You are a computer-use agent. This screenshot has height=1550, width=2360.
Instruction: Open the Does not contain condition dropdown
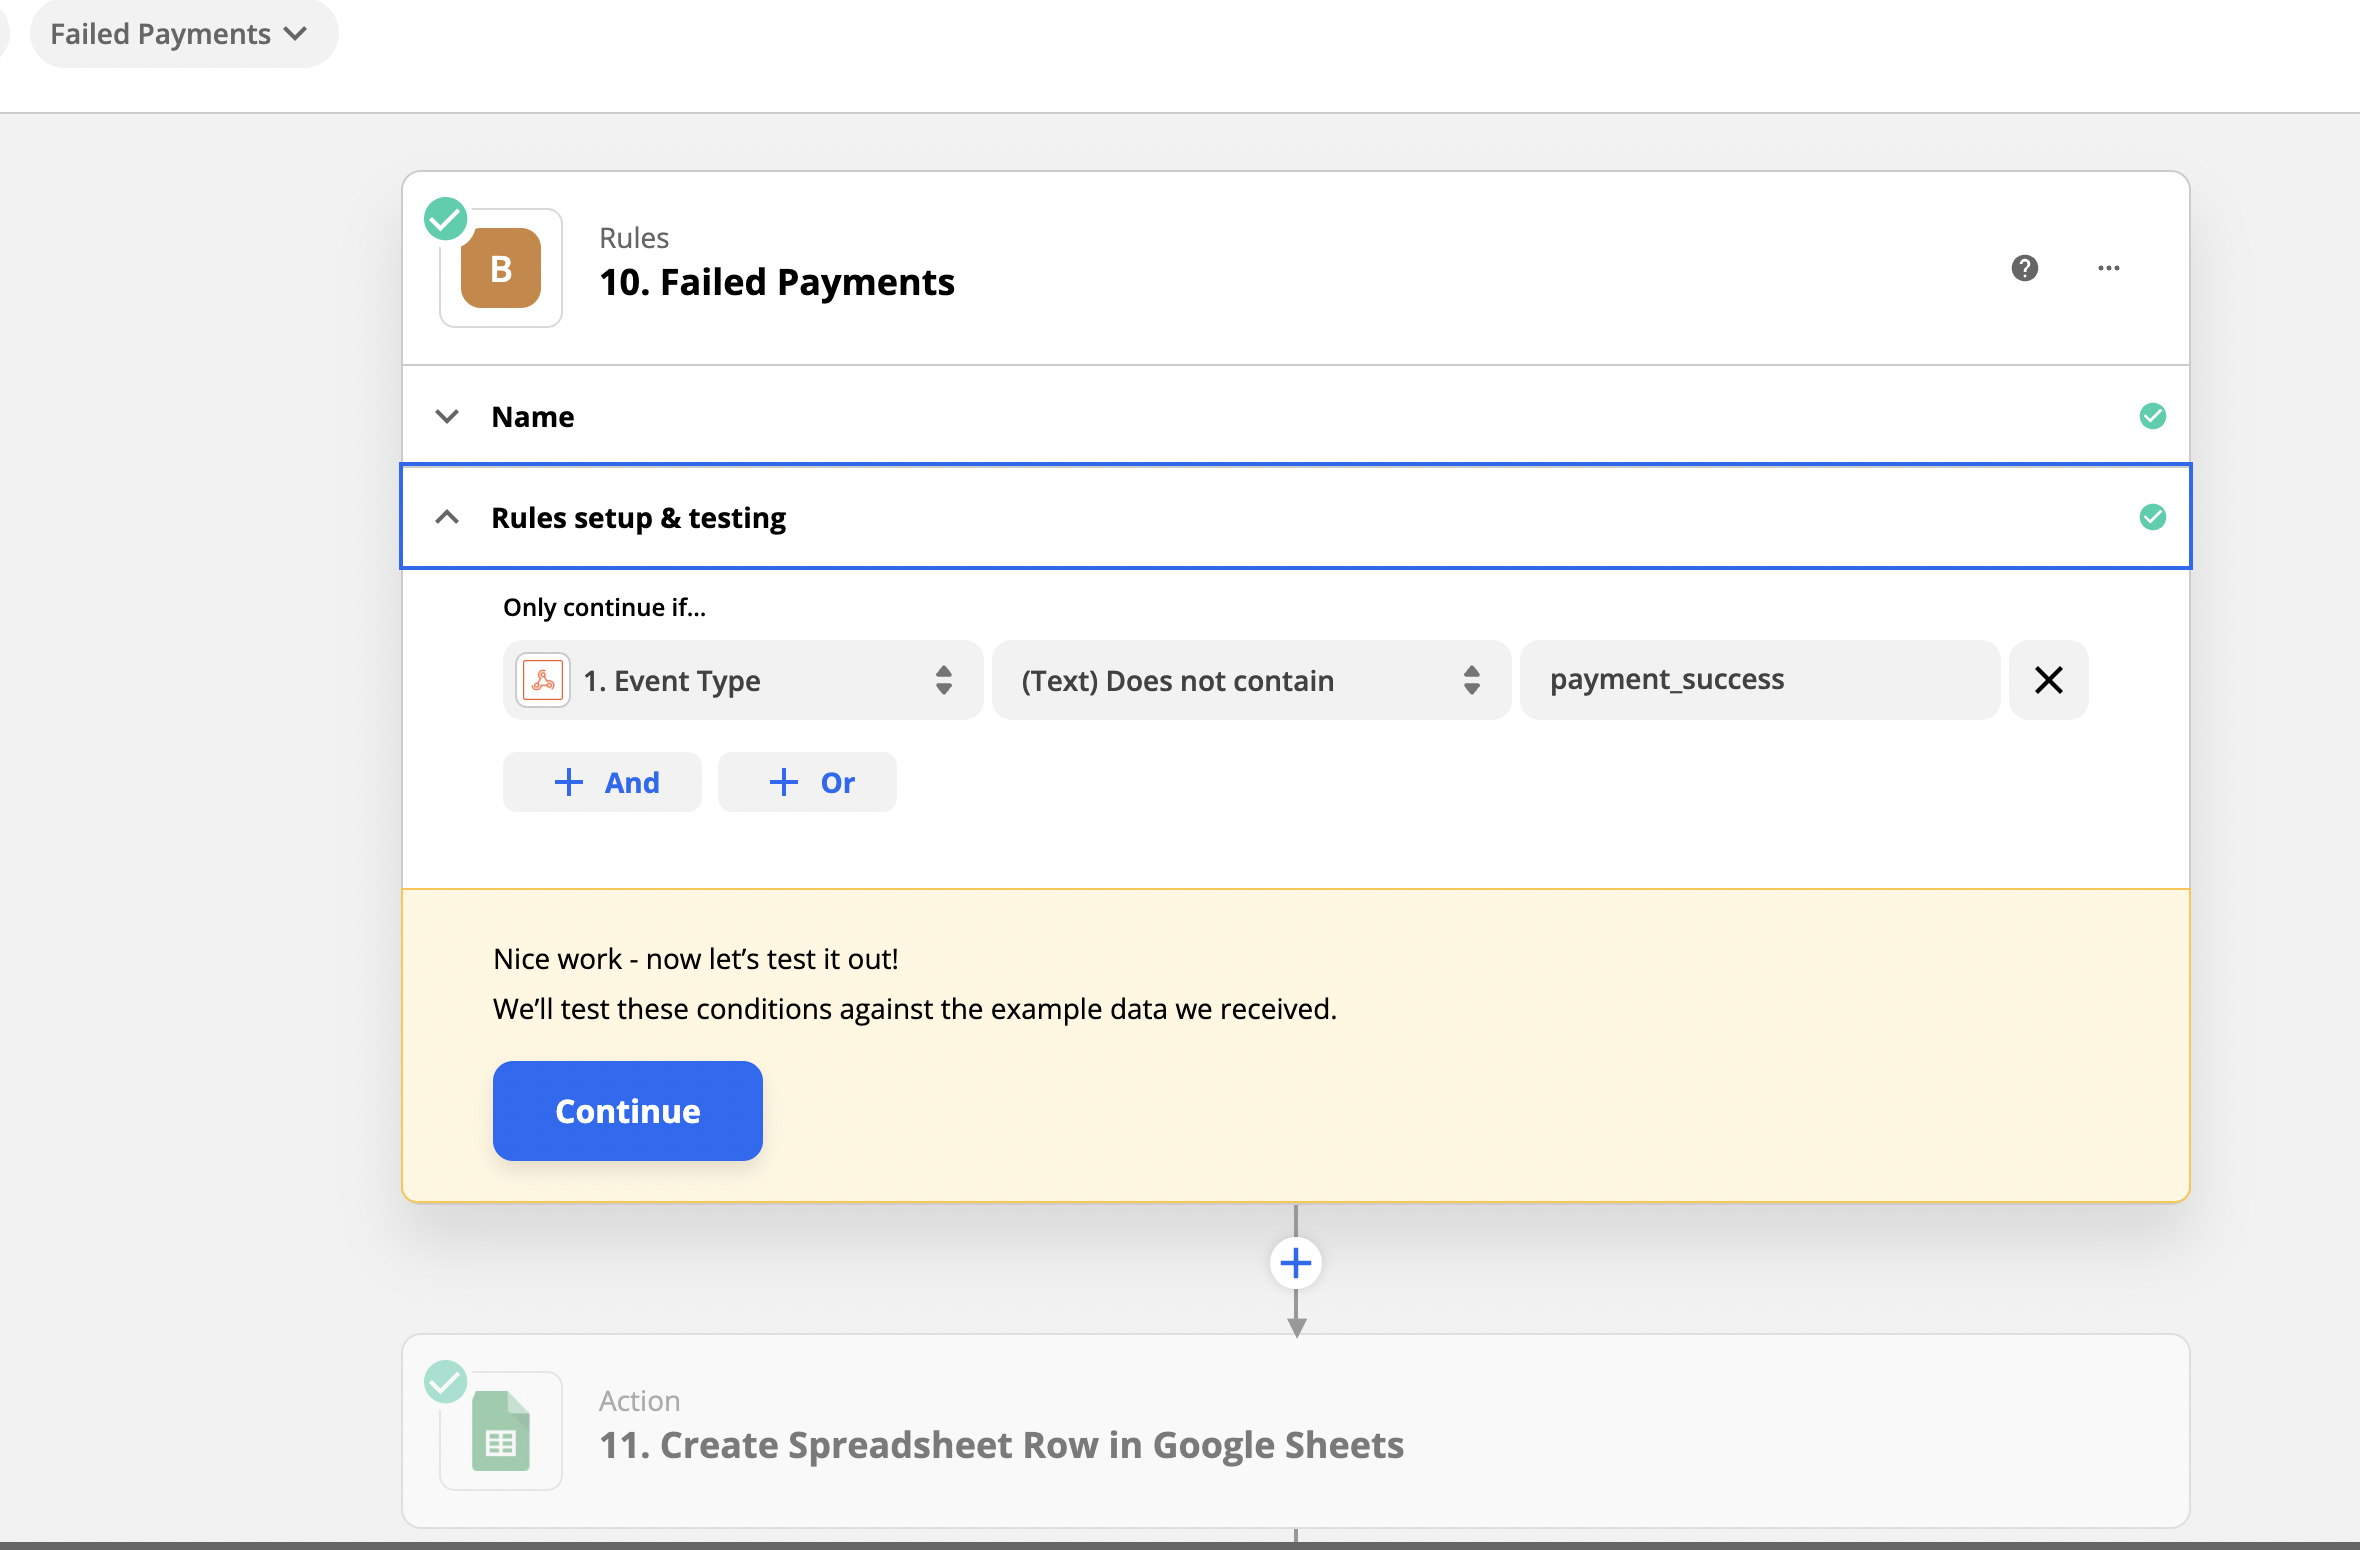pos(1251,680)
